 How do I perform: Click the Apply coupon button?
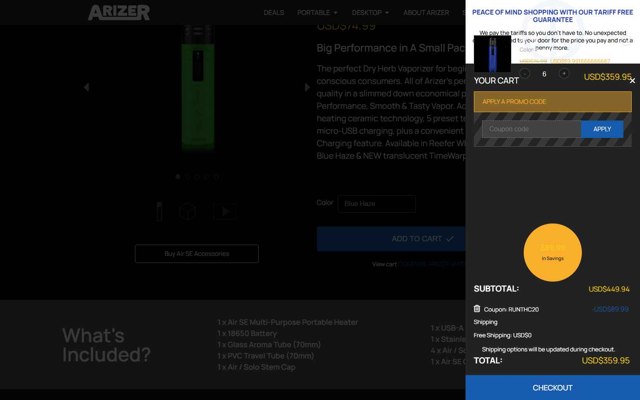click(602, 129)
